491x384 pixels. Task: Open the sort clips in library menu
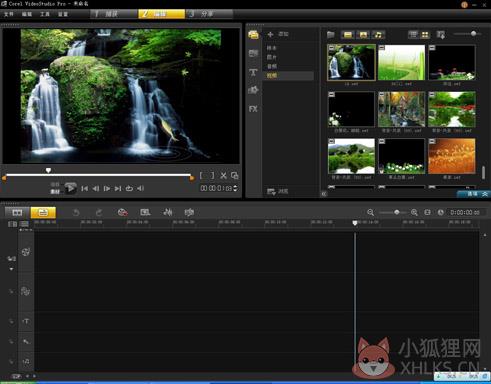[441, 34]
